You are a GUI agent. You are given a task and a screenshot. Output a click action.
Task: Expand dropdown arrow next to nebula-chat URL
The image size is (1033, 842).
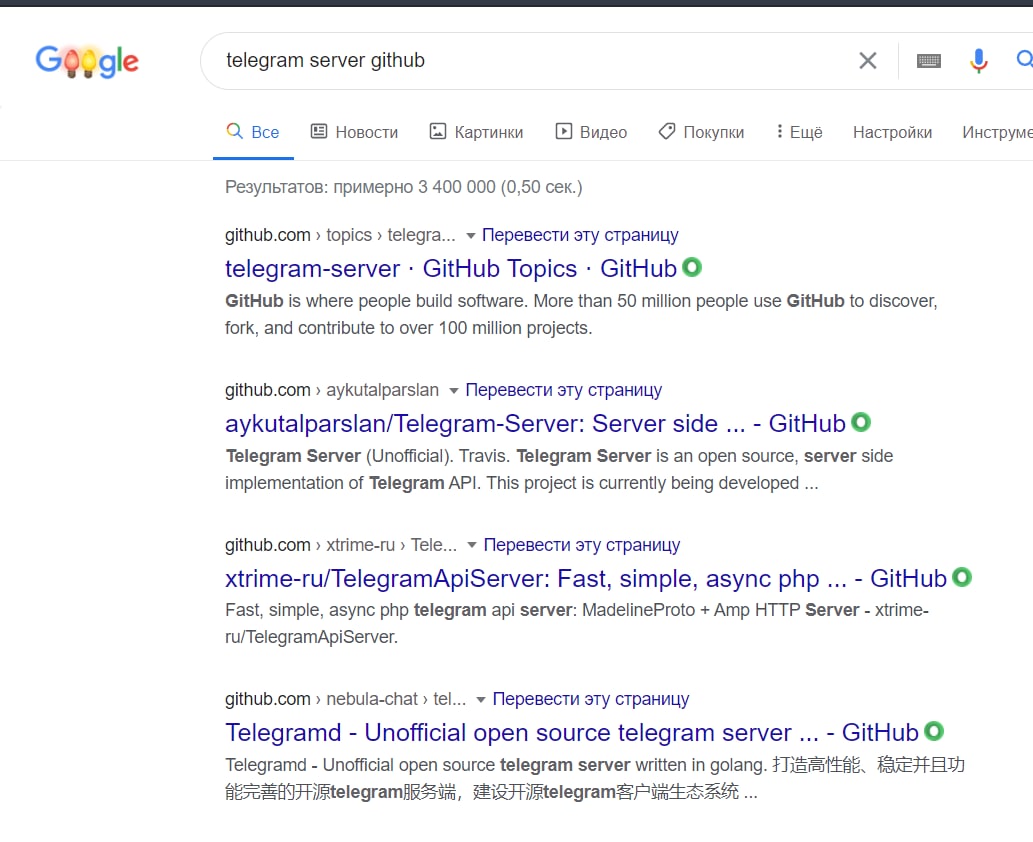tap(481, 700)
